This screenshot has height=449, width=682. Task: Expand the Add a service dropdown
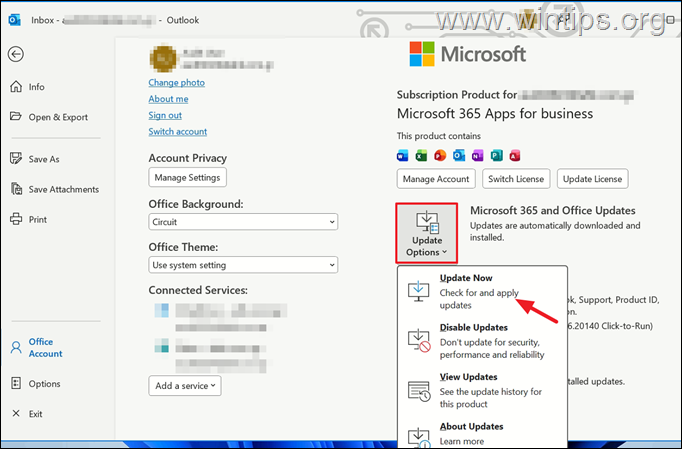coord(185,385)
